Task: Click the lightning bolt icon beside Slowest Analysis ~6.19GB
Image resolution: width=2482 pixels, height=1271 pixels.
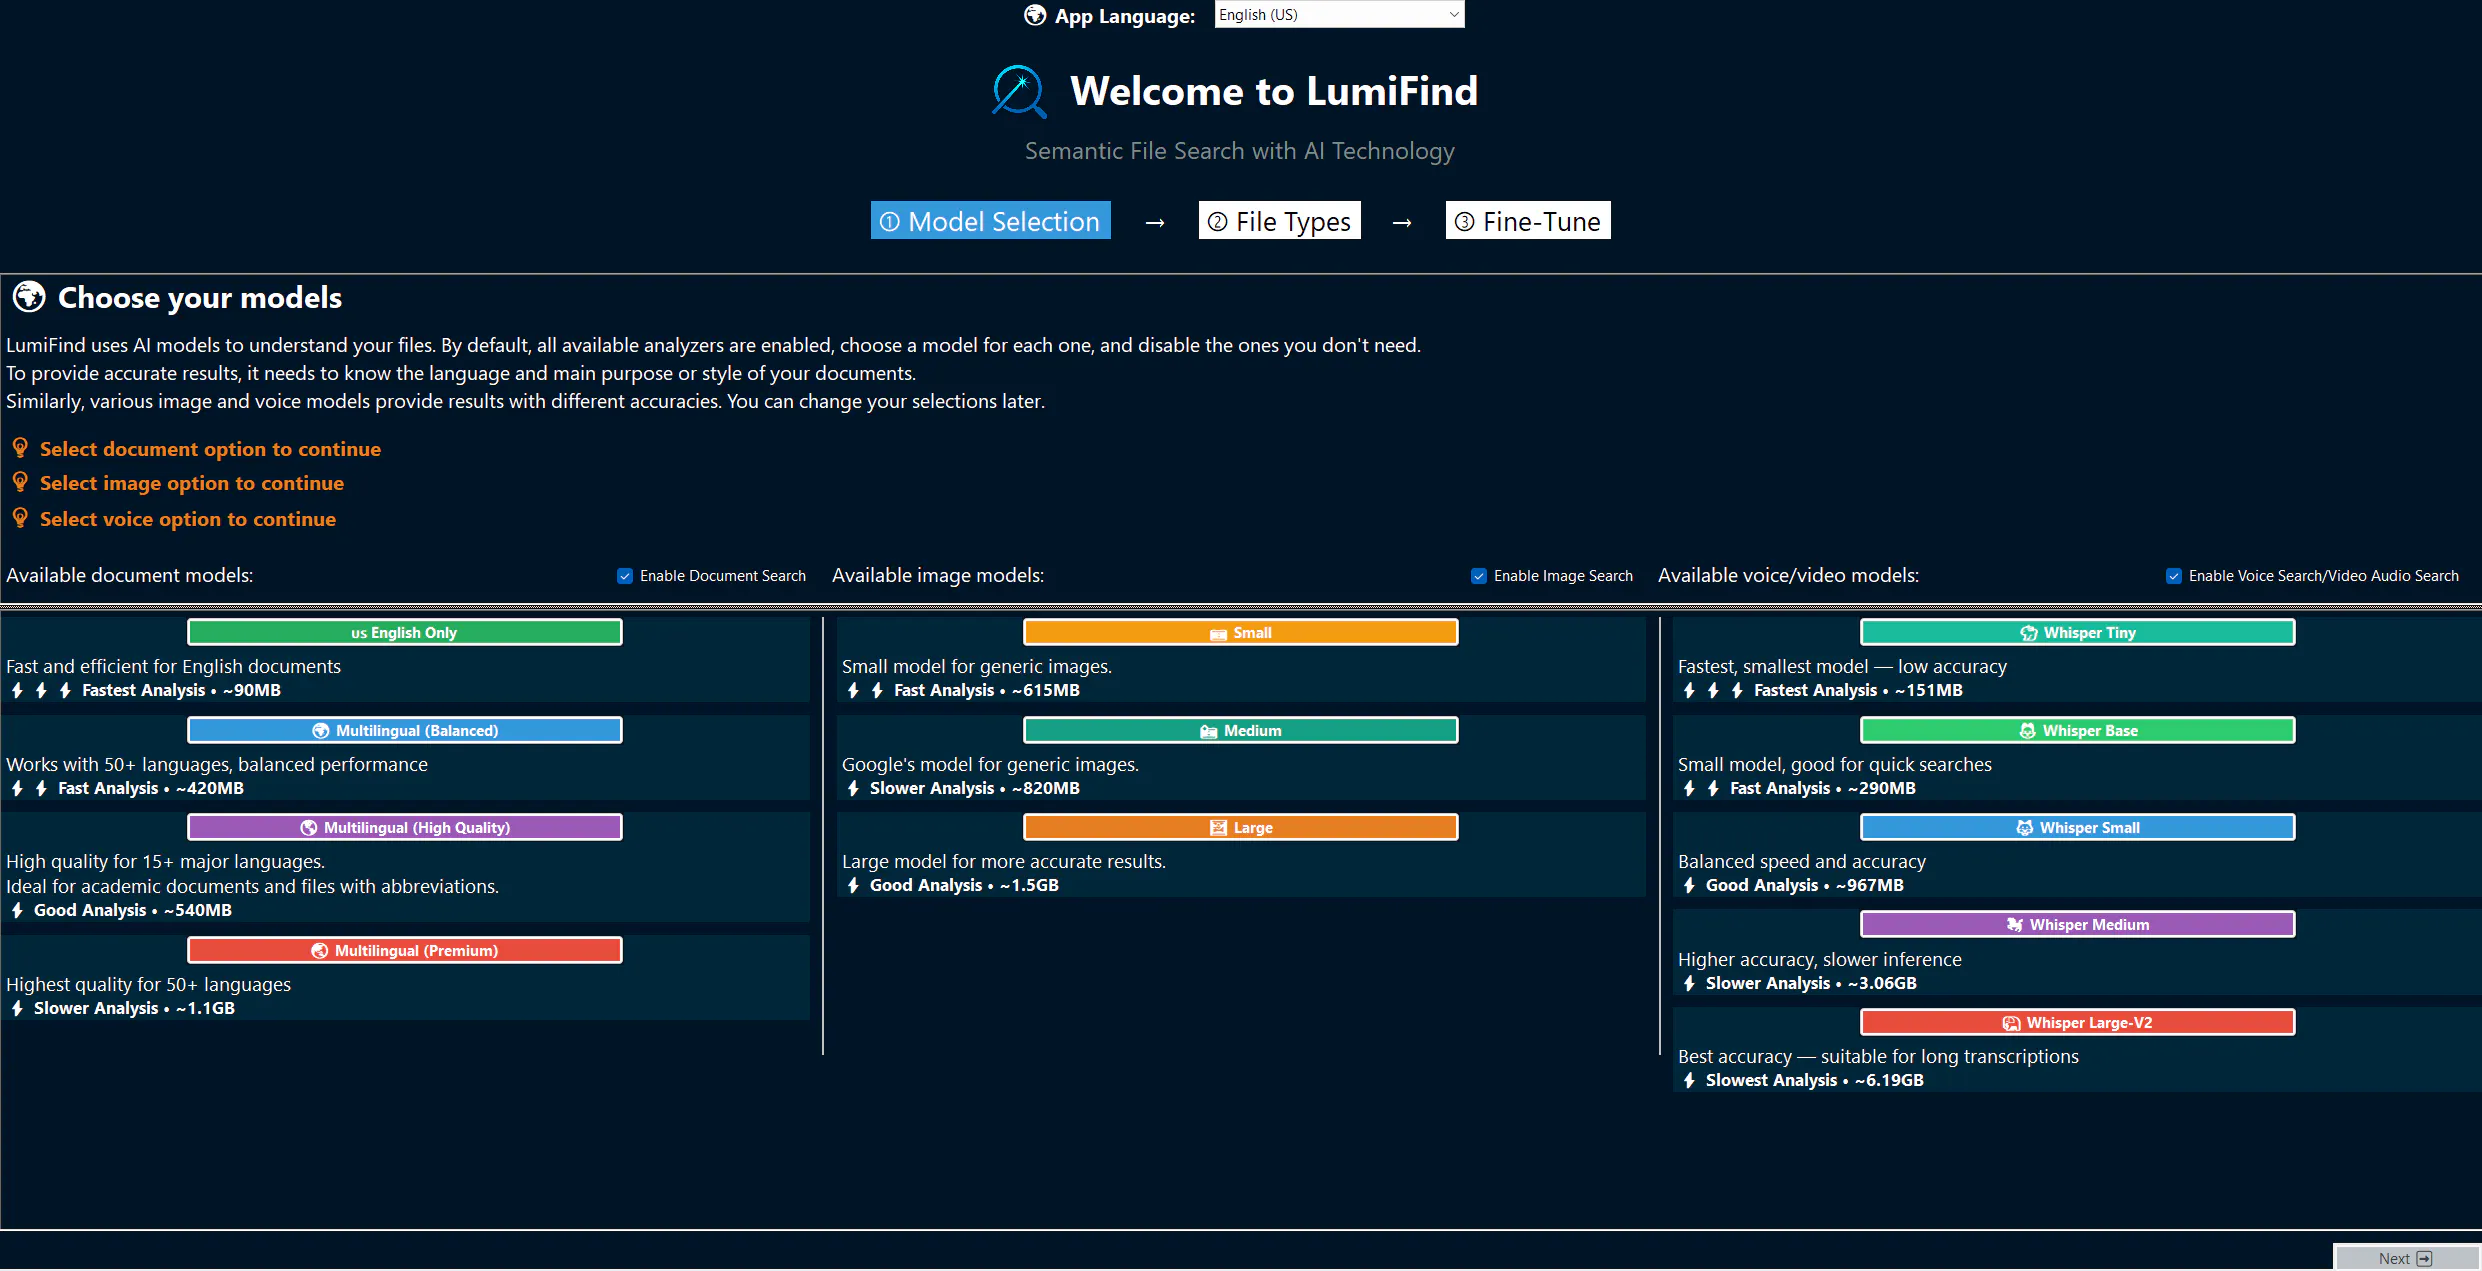Action: pyautogui.click(x=1689, y=1080)
